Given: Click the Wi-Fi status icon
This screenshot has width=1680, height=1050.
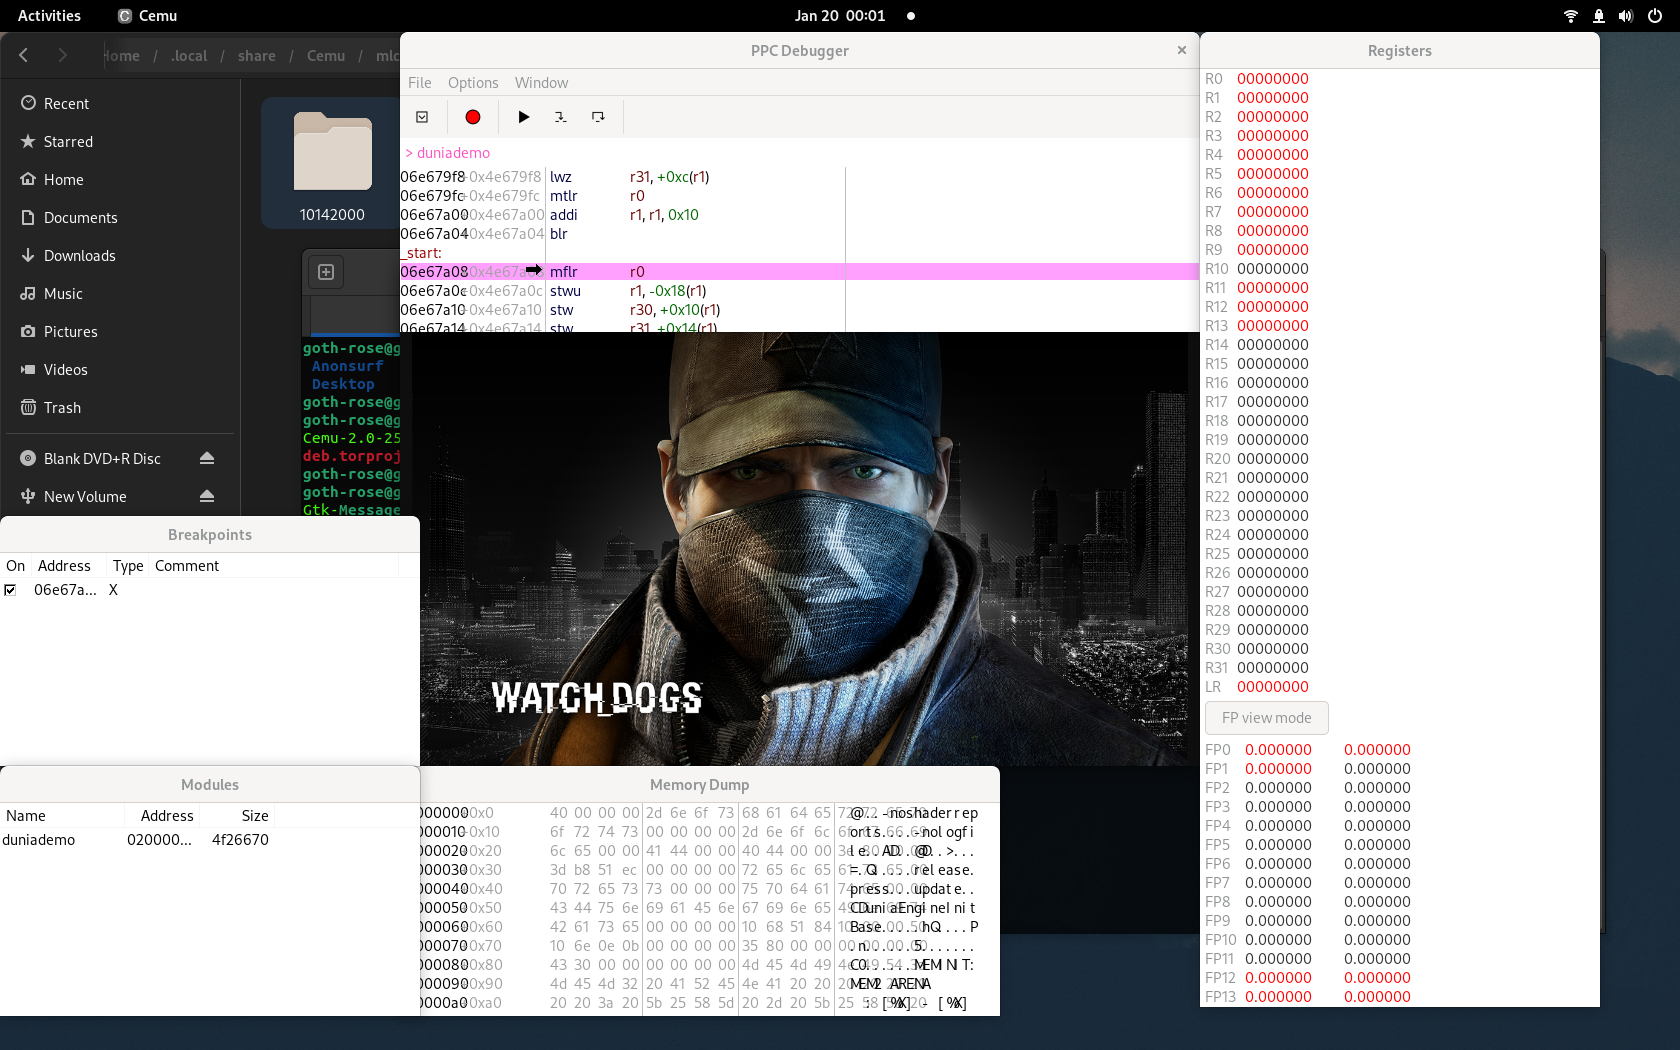Looking at the screenshot, I should point(1569,15).
